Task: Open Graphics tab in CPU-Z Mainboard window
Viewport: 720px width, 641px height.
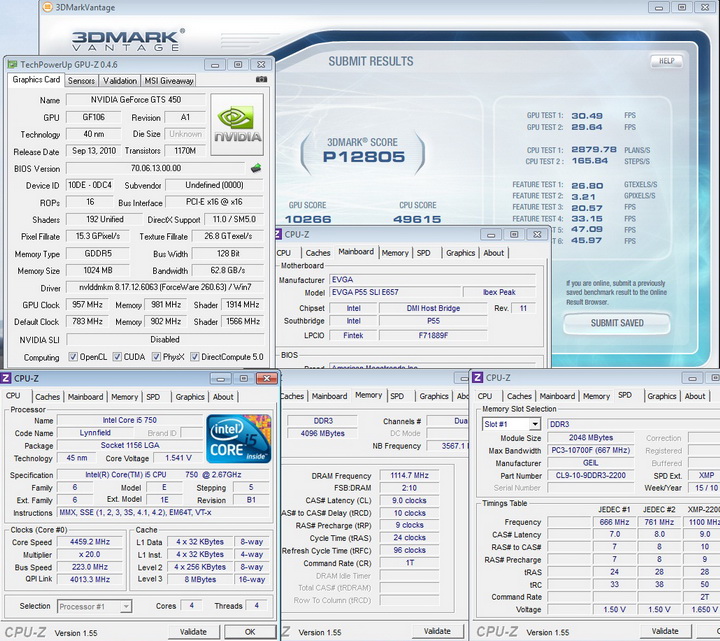Action: pos(461,253)
